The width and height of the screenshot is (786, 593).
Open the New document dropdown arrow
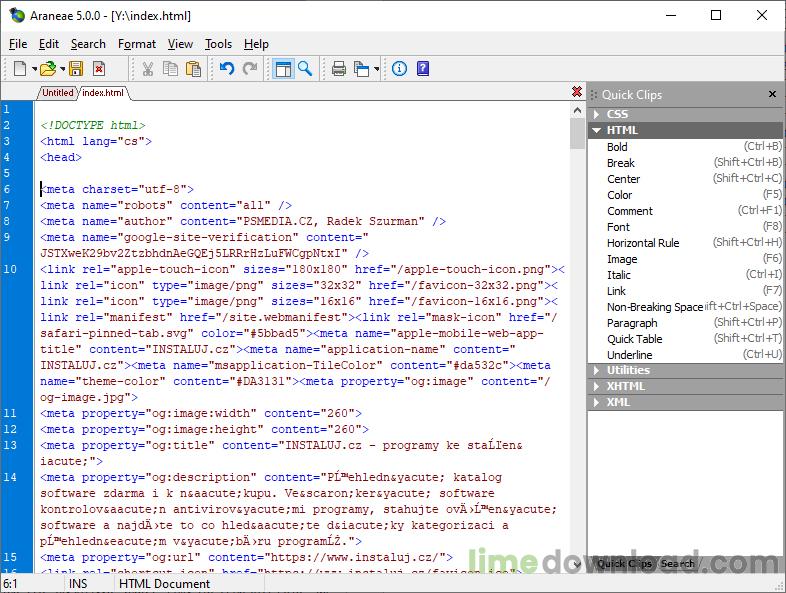[35, 69]
